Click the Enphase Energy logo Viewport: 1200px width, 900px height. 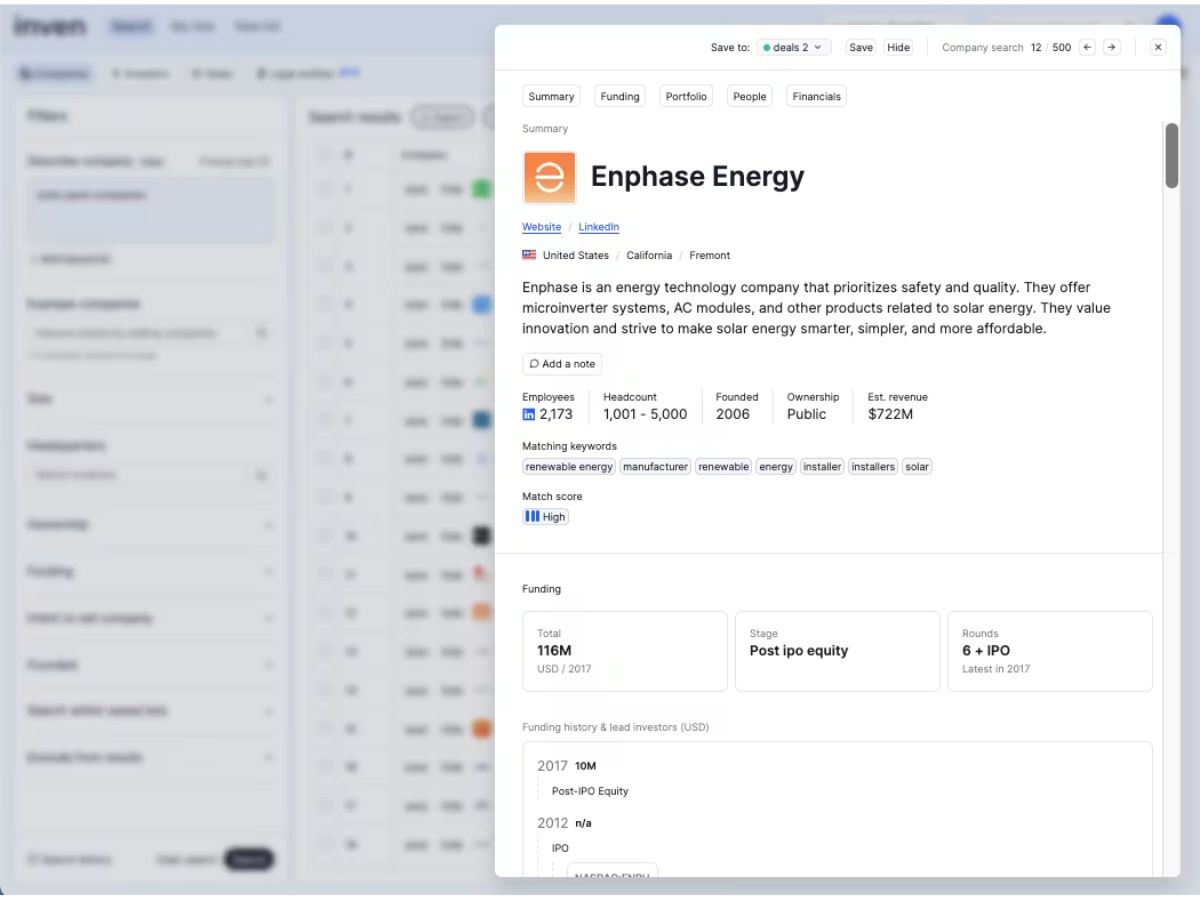tap(549, 177)
